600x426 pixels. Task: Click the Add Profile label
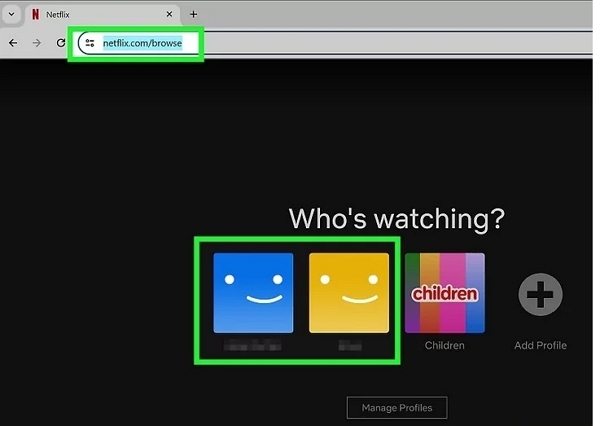point(540,345)
